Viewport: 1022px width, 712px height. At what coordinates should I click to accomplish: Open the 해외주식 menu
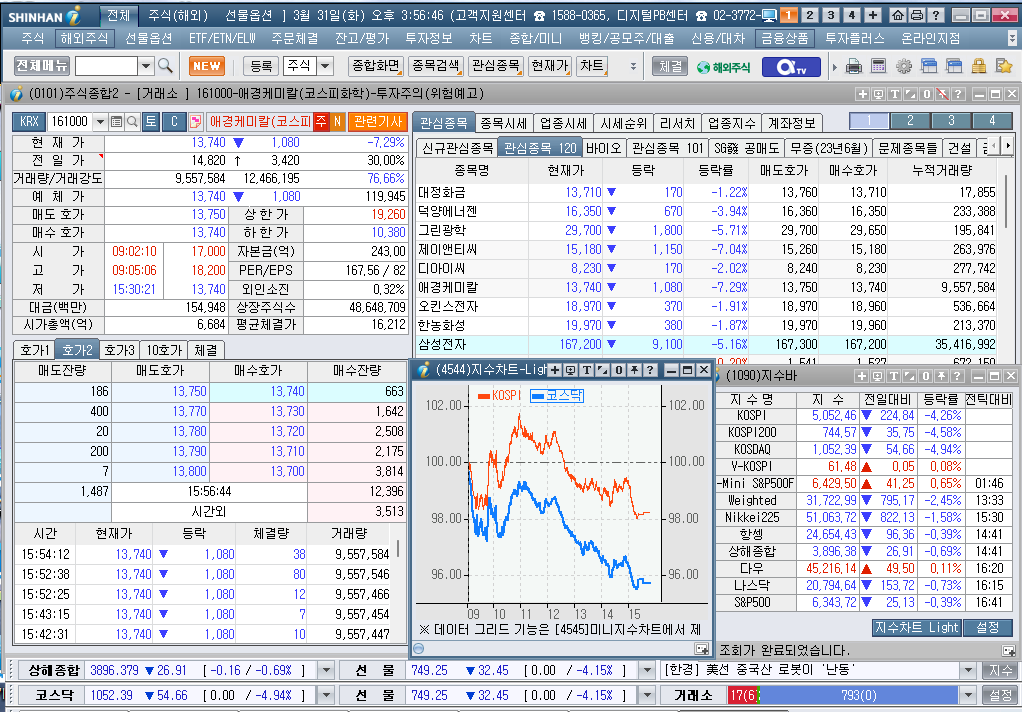click(x=84, y=38)
